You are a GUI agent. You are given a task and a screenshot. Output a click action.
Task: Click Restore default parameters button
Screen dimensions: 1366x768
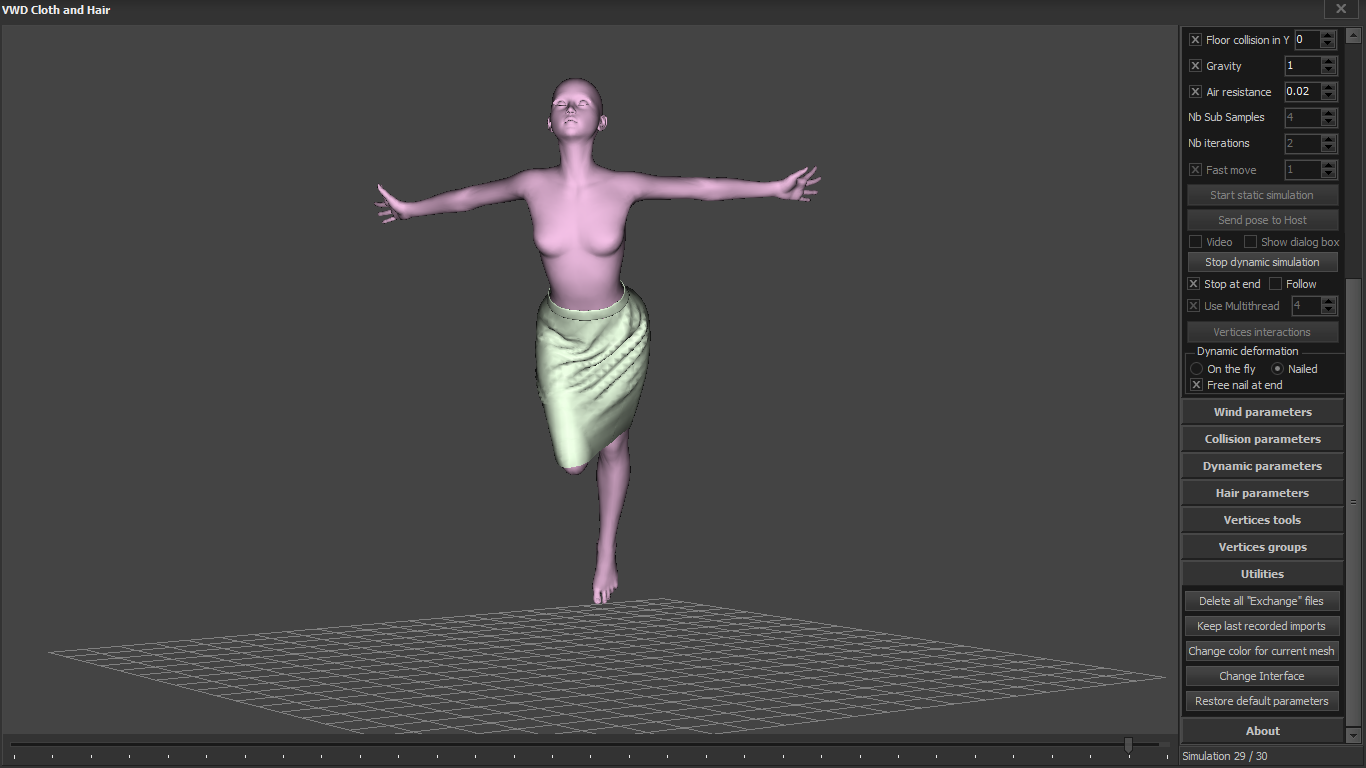click(x=1262, y=701)
